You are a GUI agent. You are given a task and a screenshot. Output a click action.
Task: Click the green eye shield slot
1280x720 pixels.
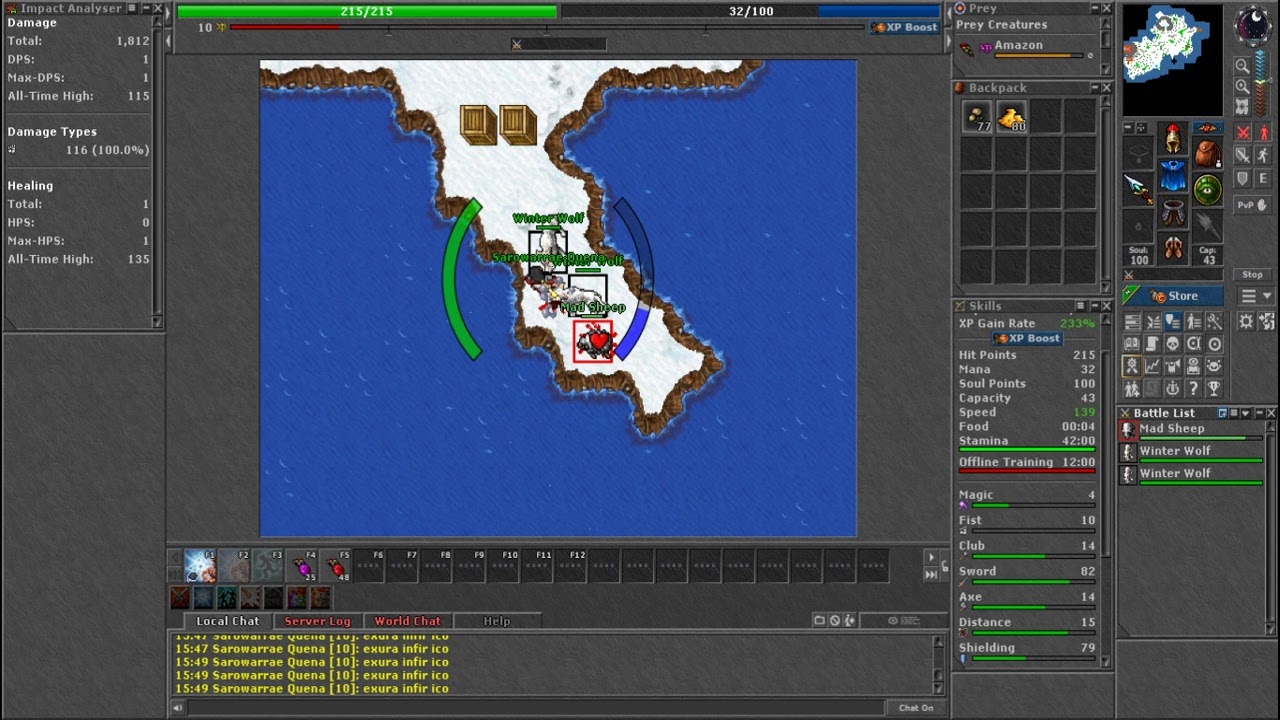pos(1208,190)
